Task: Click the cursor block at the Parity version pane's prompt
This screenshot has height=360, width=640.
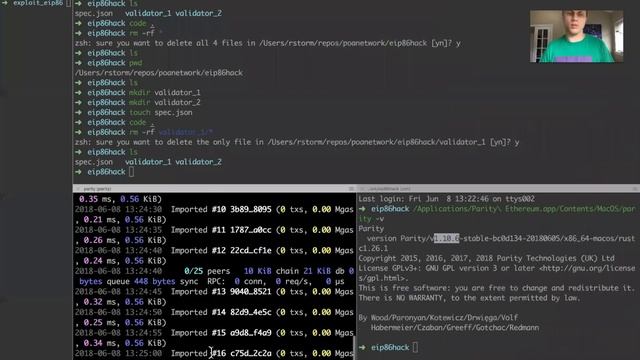Action: 415,347
